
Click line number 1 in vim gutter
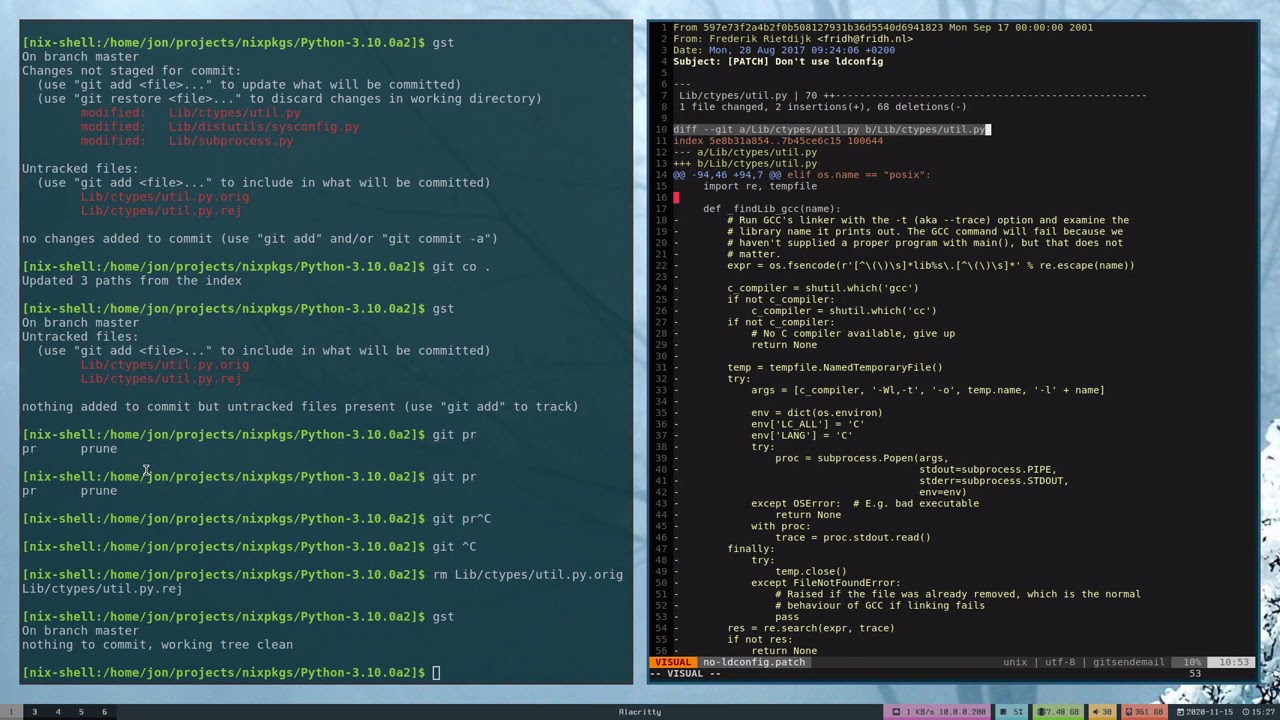664,28
